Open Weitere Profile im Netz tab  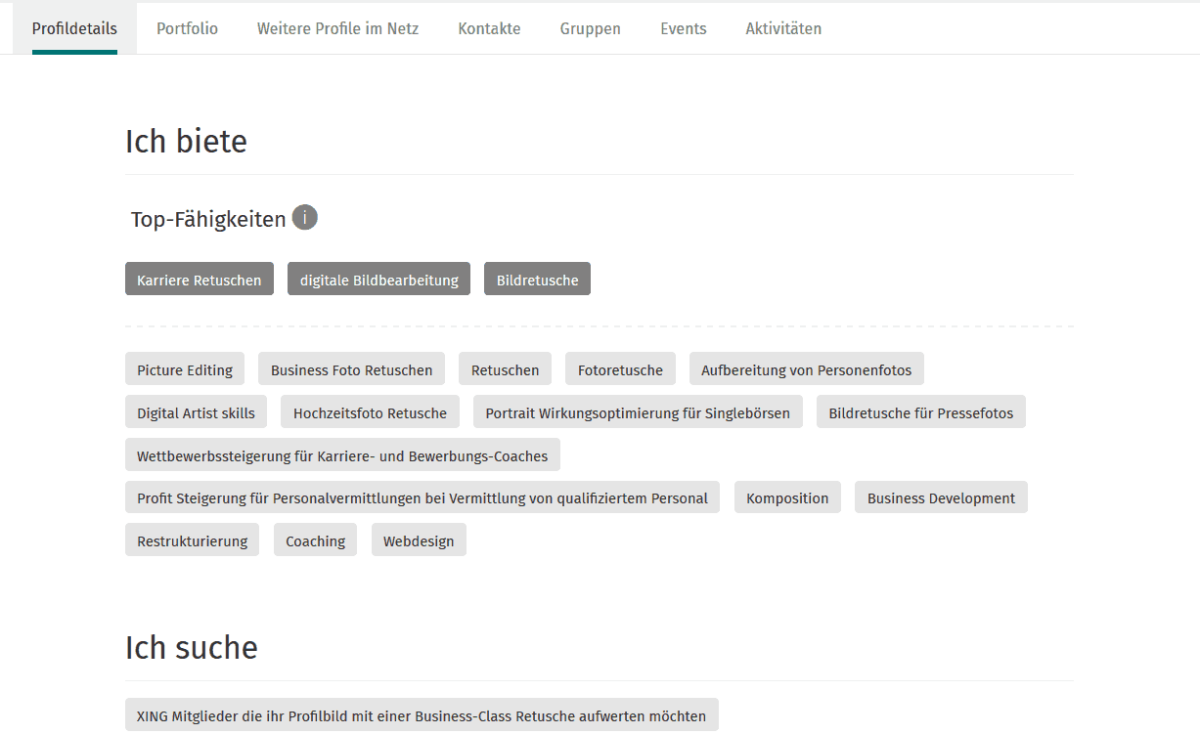[x=338, y=29]
